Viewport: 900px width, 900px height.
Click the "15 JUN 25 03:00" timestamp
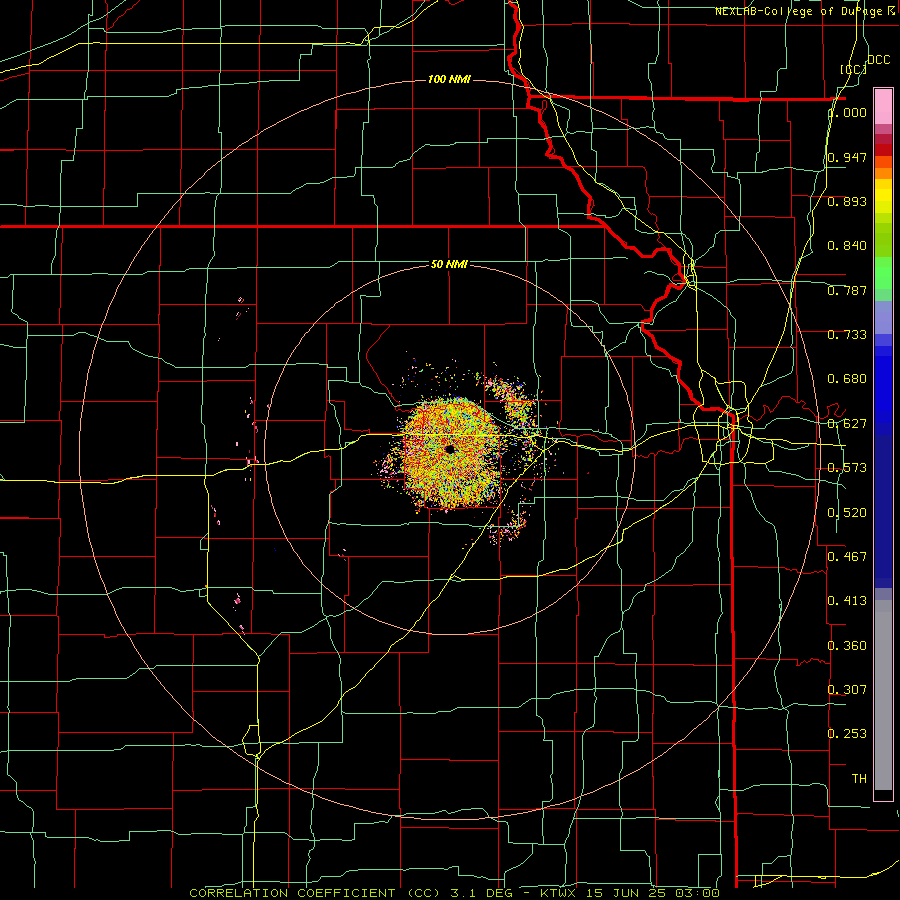pos(653,893)
